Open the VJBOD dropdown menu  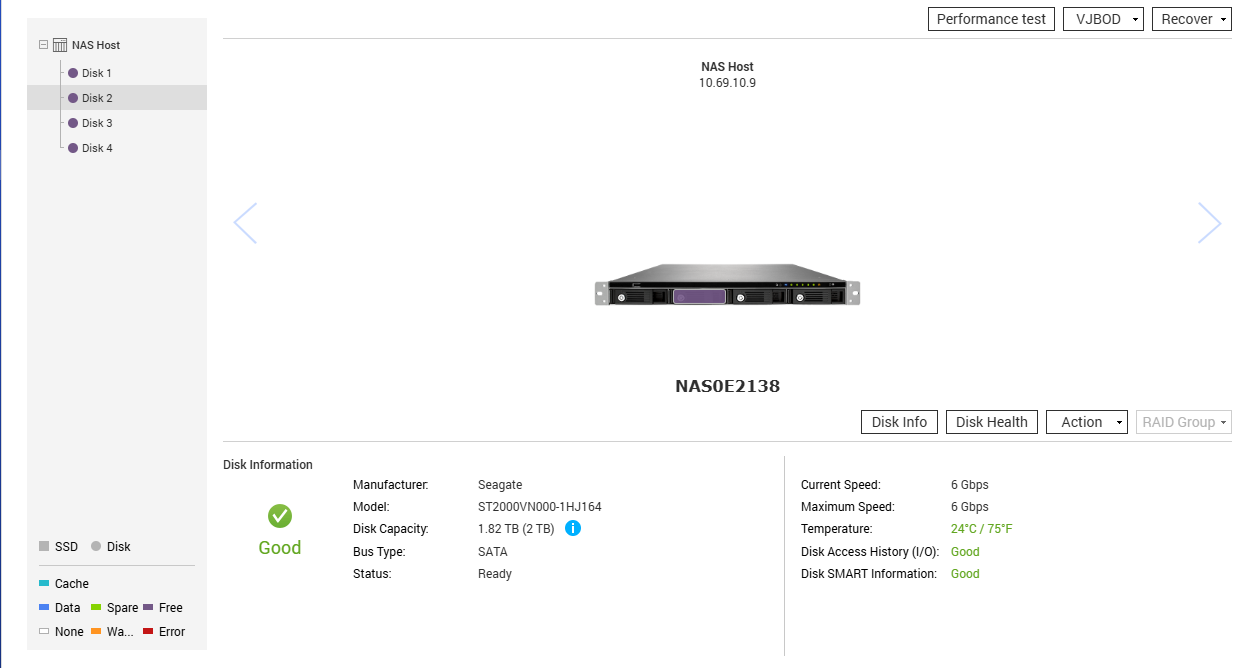pyautogui.click(x=1103, y=19)
